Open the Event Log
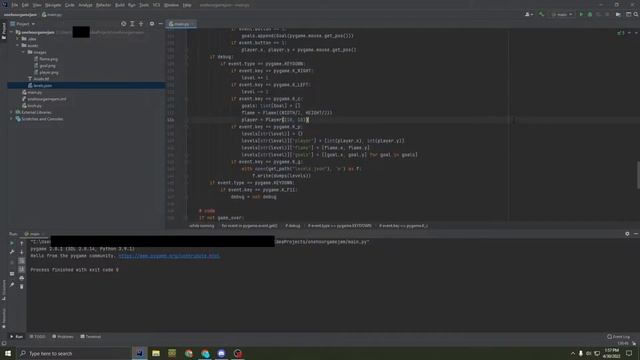This screenshot has height=360, width=640. point(618,337)
